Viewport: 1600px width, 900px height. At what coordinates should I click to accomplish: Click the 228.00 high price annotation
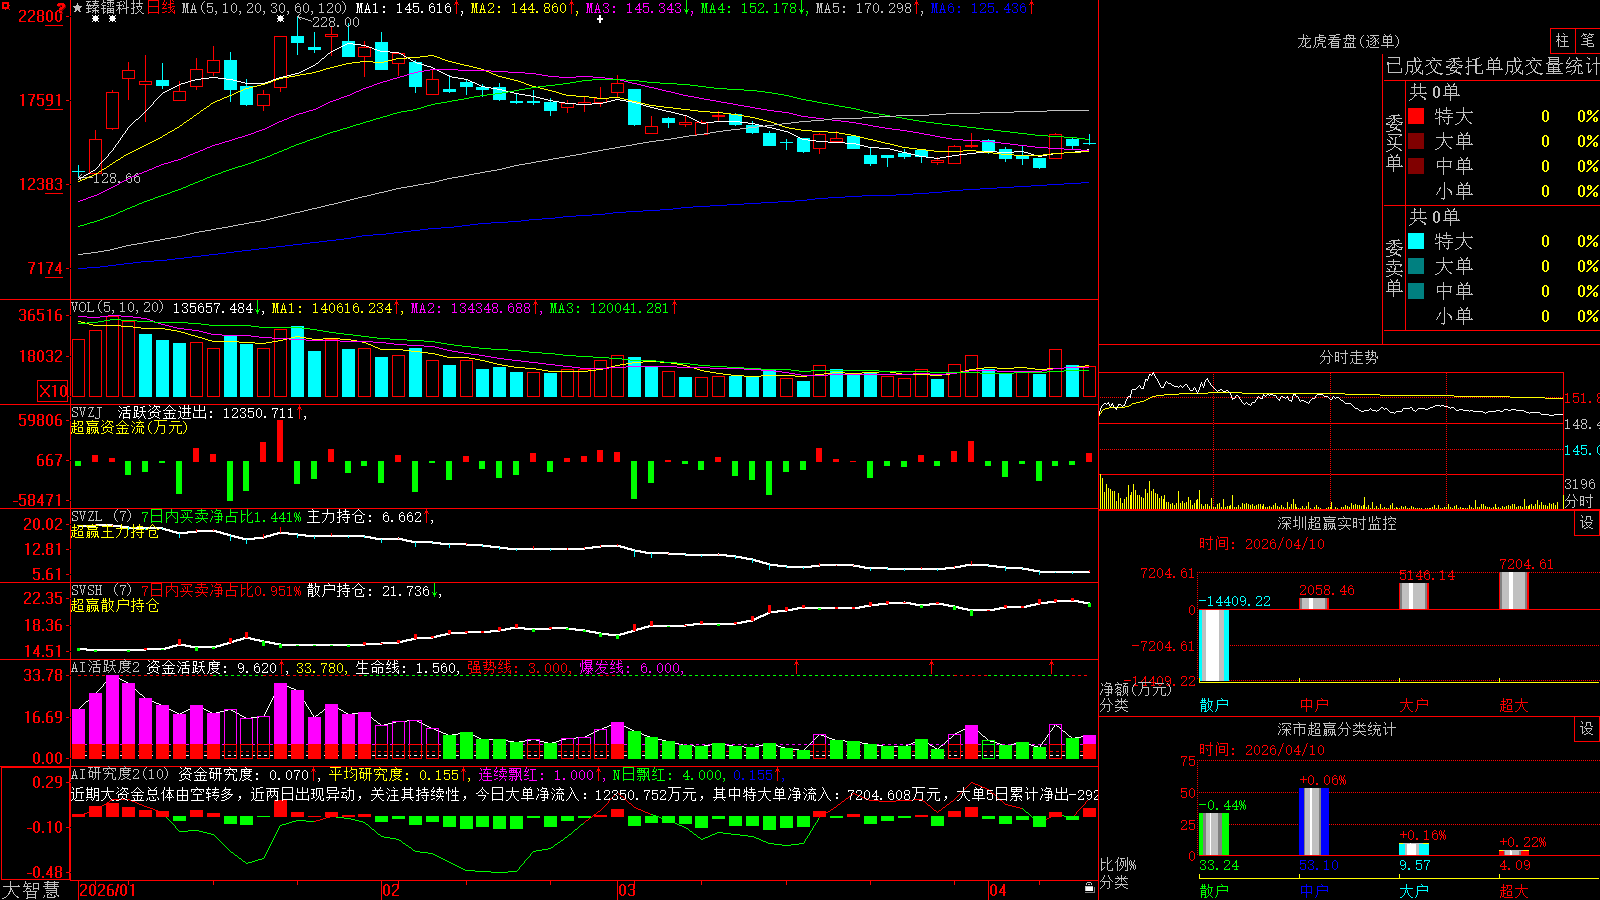click(336, 22)
